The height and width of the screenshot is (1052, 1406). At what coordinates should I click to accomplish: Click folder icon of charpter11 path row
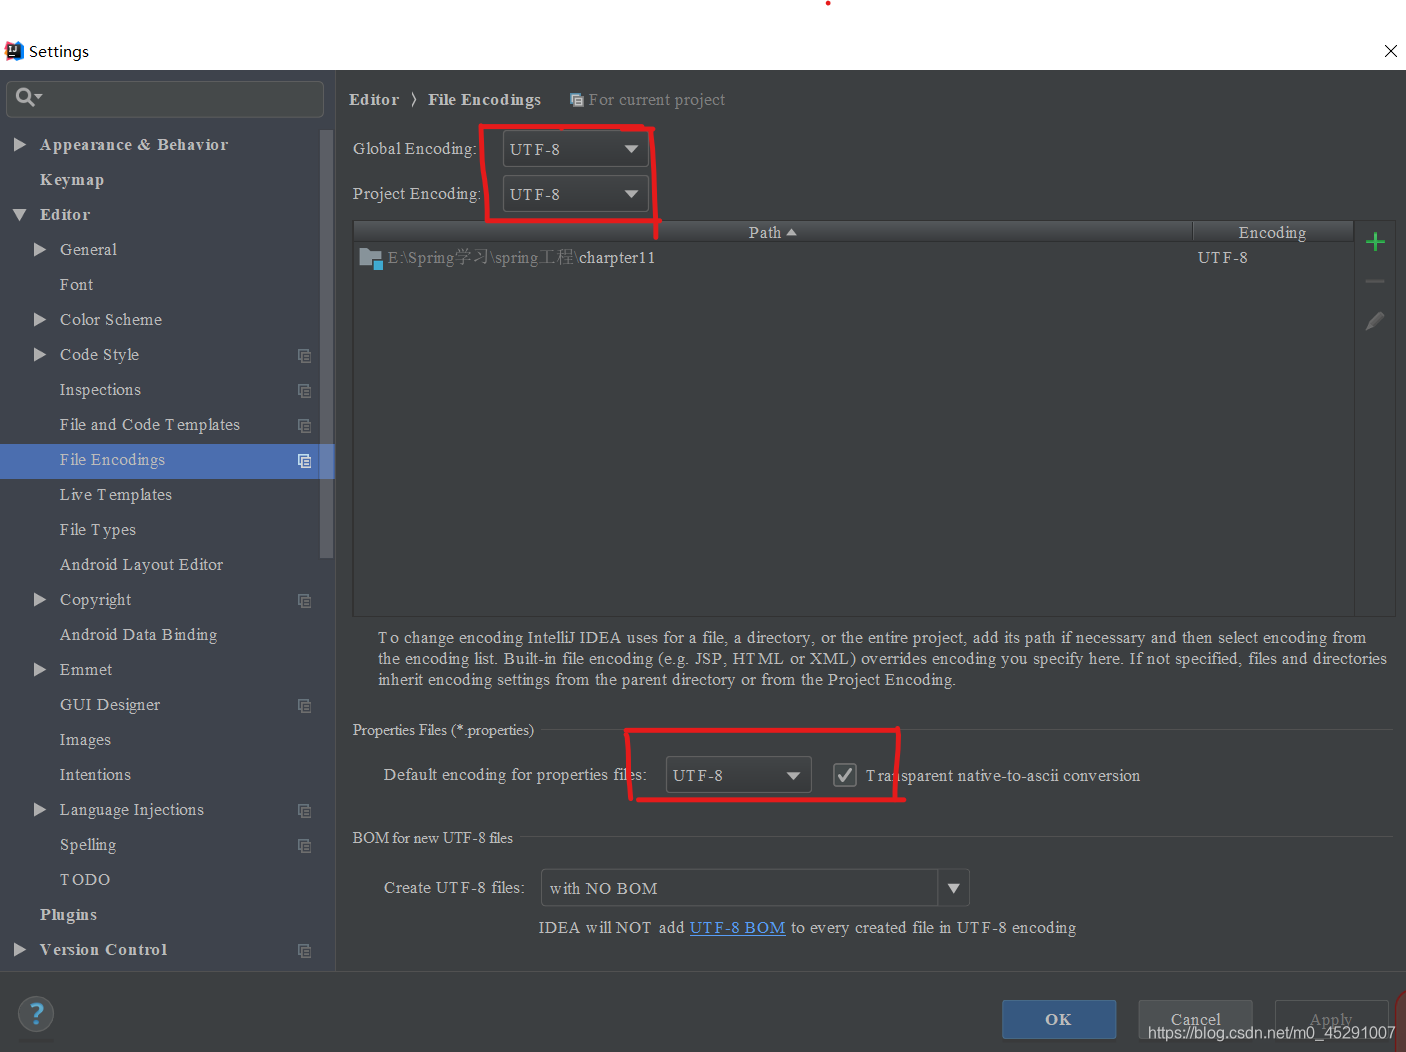[371, 258]
